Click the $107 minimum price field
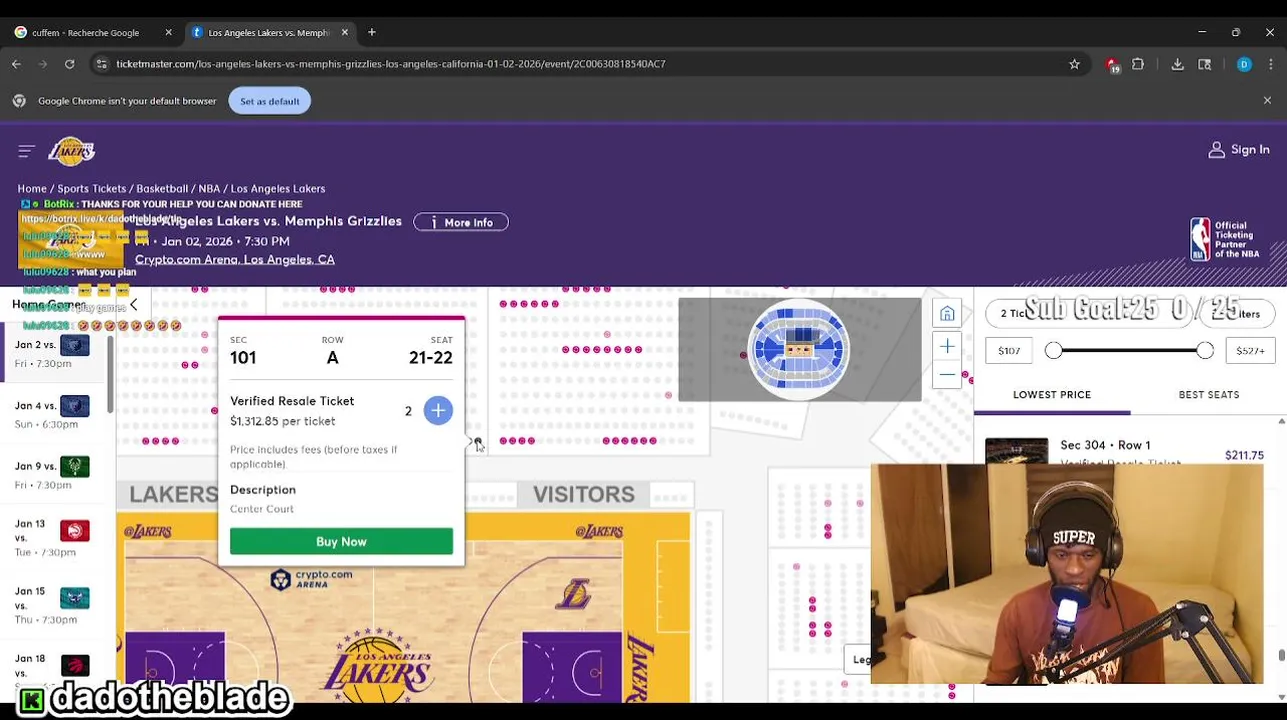The width and height of the screenshot is (1287, 720). click(x=1009, y=351)
